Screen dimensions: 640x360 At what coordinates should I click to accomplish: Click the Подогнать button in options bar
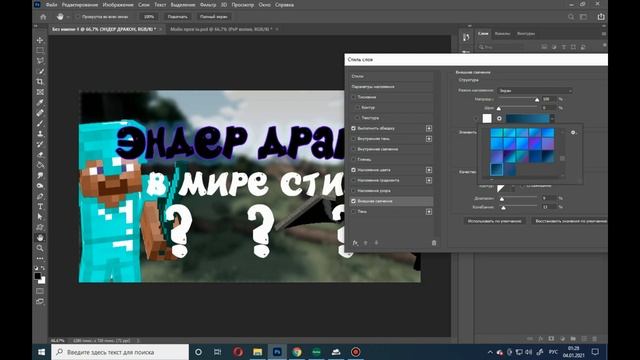(x=178, y=17)
